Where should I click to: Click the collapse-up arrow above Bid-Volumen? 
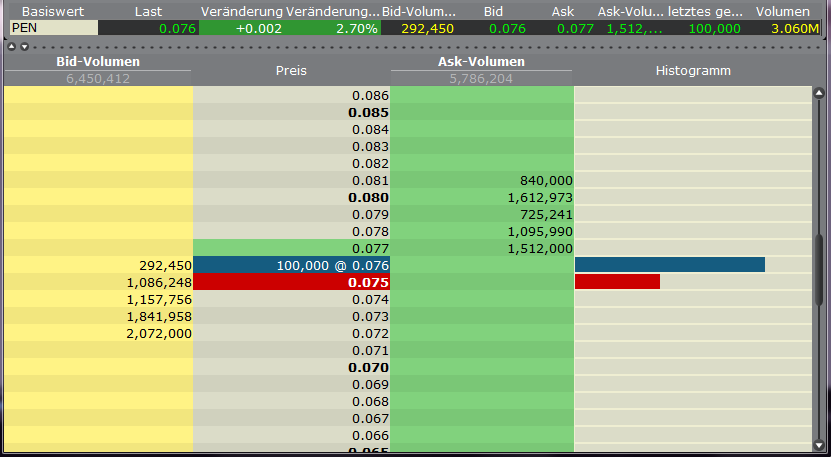pyautogui.click(x=10, y=46)
